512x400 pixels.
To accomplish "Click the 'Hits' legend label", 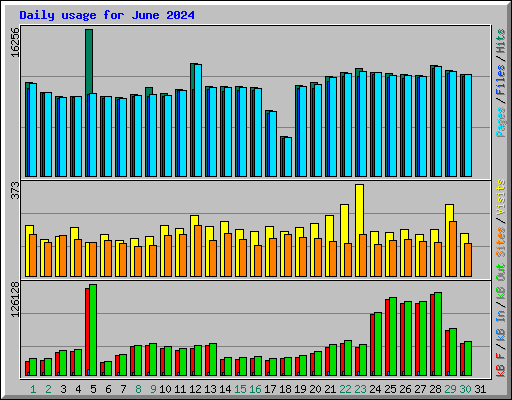I will click(x=501, y=41).
